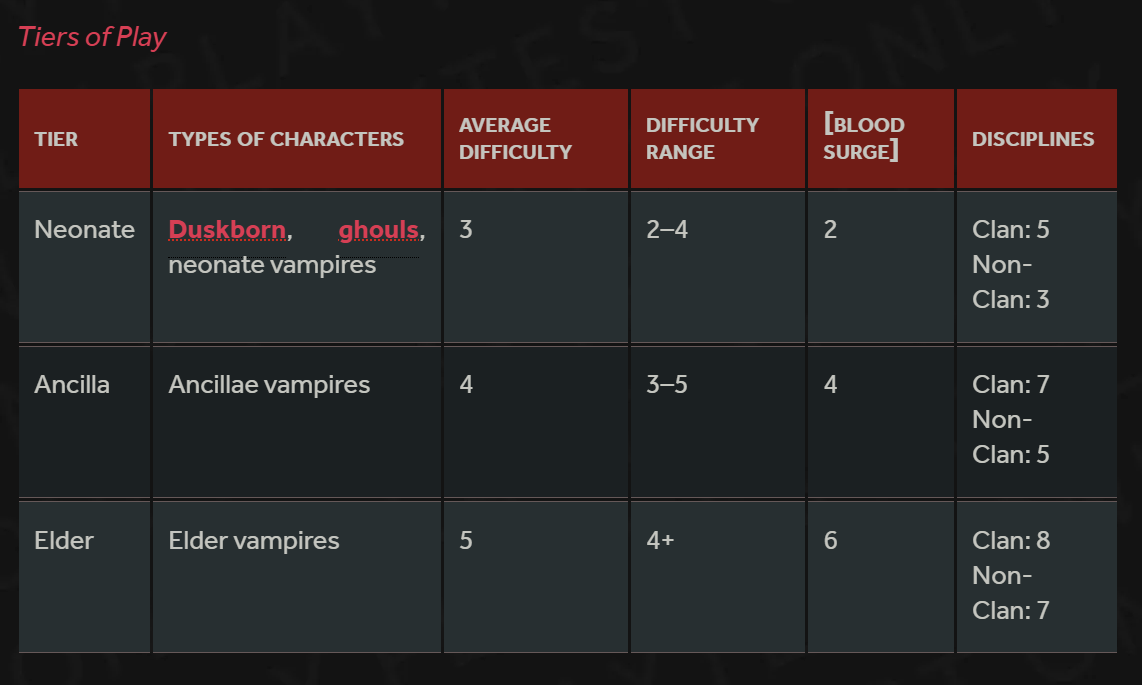
Task: Click the Elder tier cell
Action: 84,577
